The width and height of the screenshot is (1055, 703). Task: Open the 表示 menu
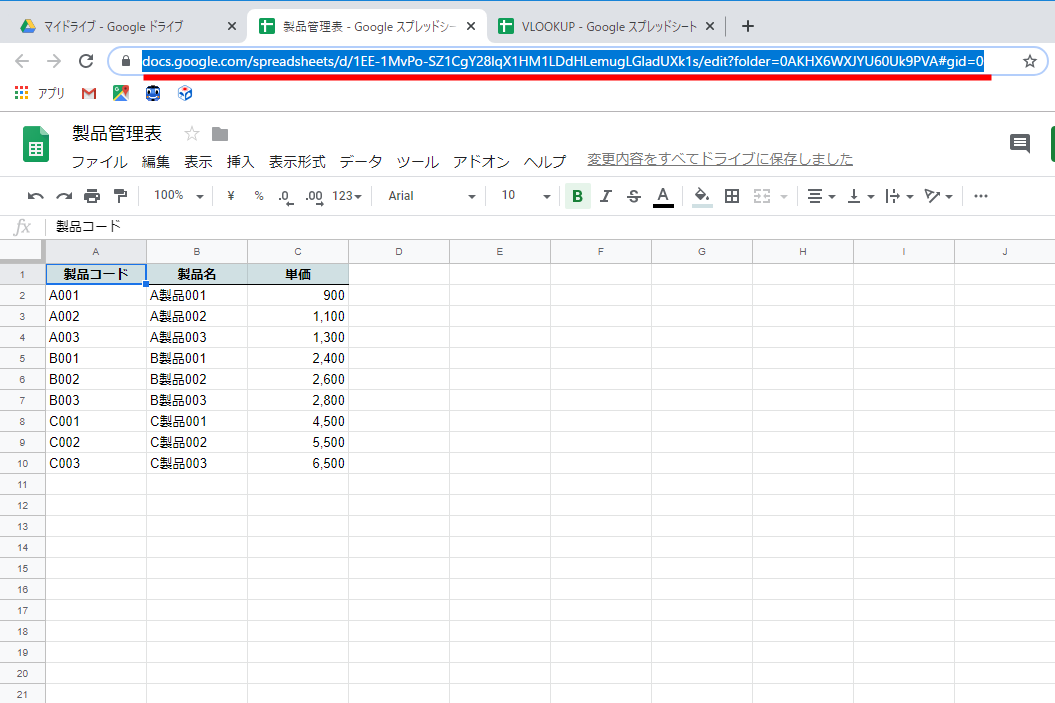pyautogui.click(x=198, y=161)
